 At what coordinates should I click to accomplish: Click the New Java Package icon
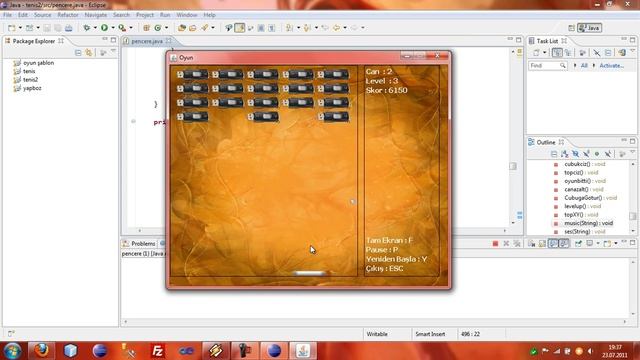(146, 28)
